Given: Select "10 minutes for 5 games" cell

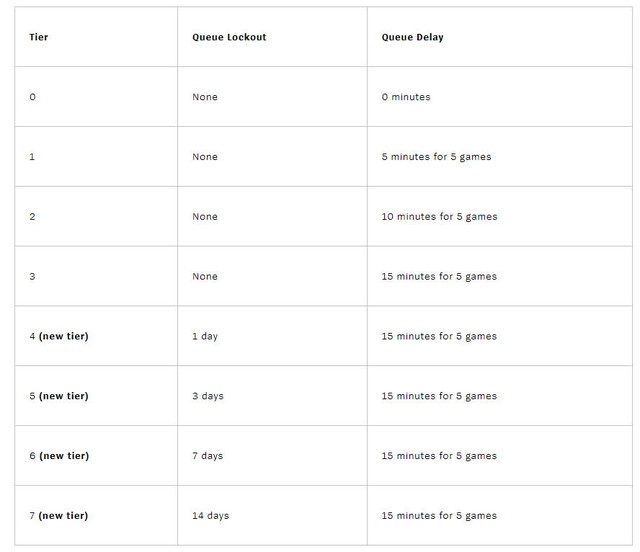Looking at the screenshot, I should (439, 217).
